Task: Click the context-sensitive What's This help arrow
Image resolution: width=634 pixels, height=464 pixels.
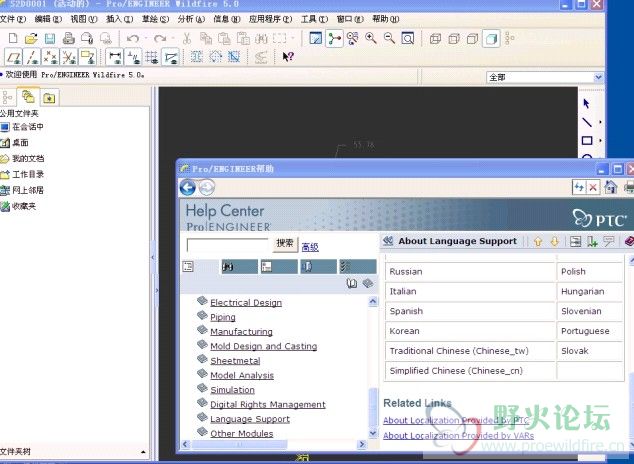Action: 288,57
